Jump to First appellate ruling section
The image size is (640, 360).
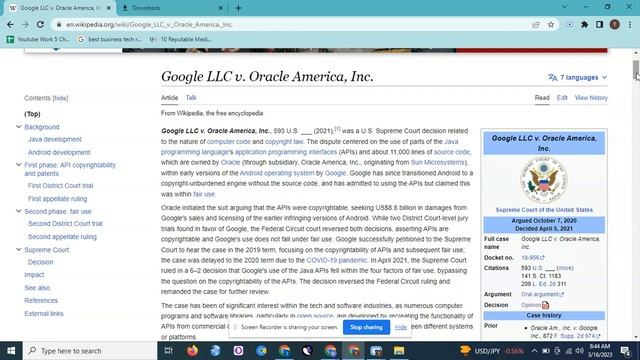point(58,199)
